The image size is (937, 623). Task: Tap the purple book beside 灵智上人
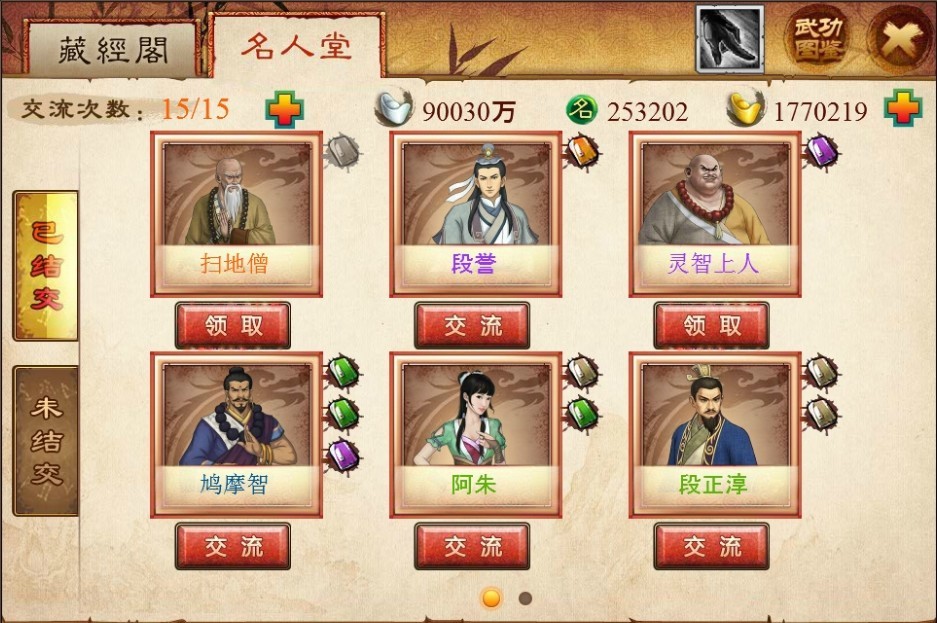822,151
